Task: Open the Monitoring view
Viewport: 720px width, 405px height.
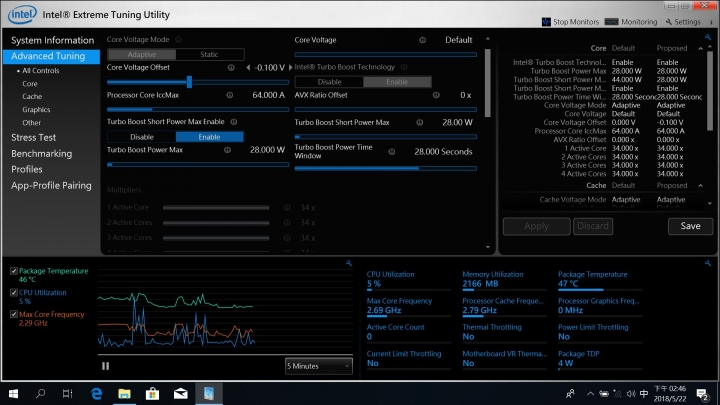Action: [631, 22]
